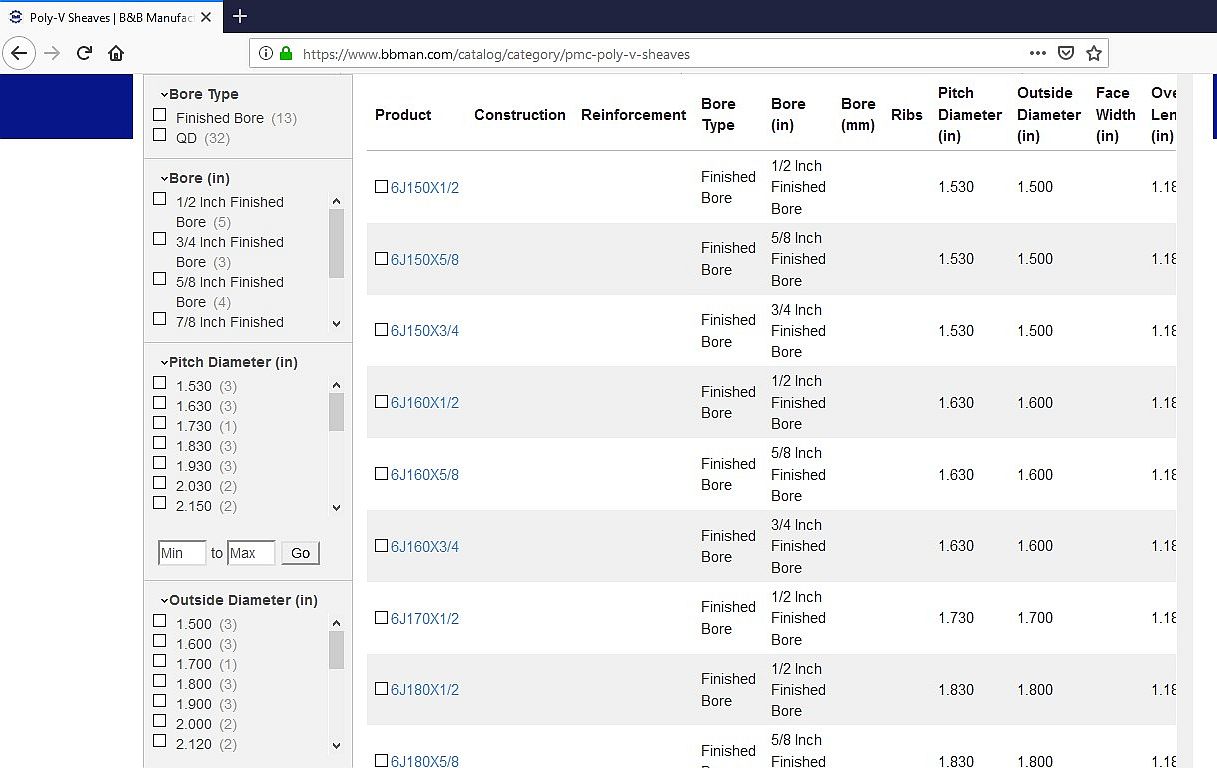Image resolution: width=1217 pixels, height=768 pixels.
Task: Go to browser home page icon
Action: (x=116, y=53)
